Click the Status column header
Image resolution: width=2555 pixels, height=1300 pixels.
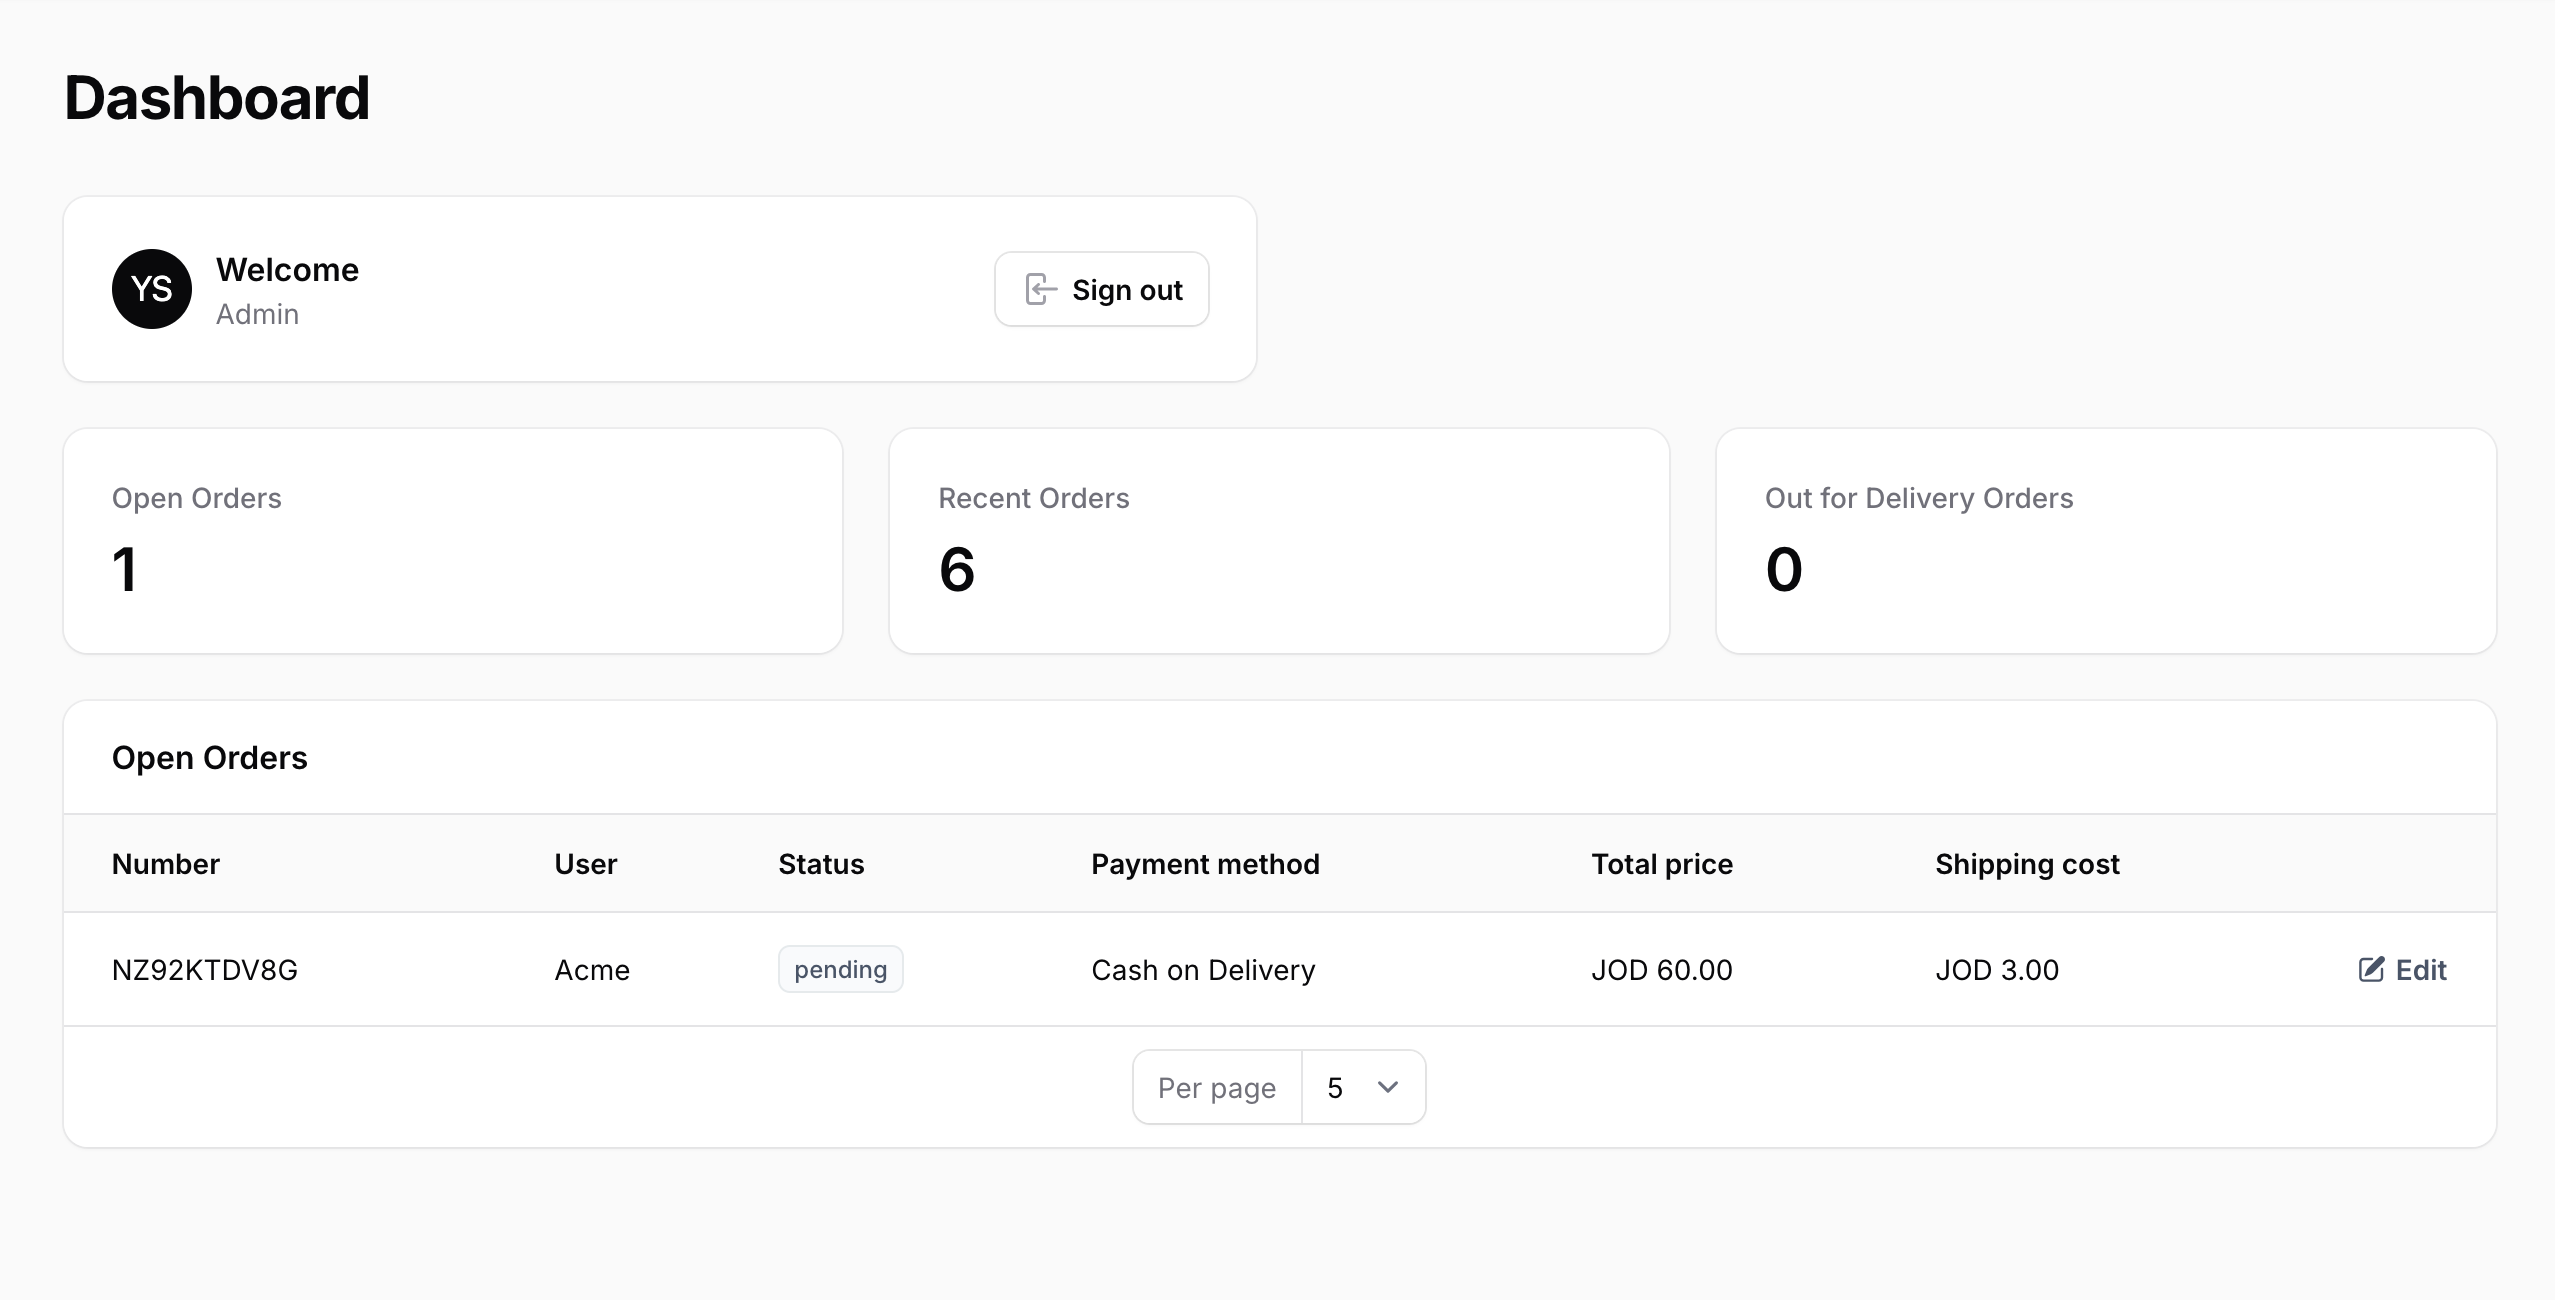pyautogui.click(x=821, y=864)
